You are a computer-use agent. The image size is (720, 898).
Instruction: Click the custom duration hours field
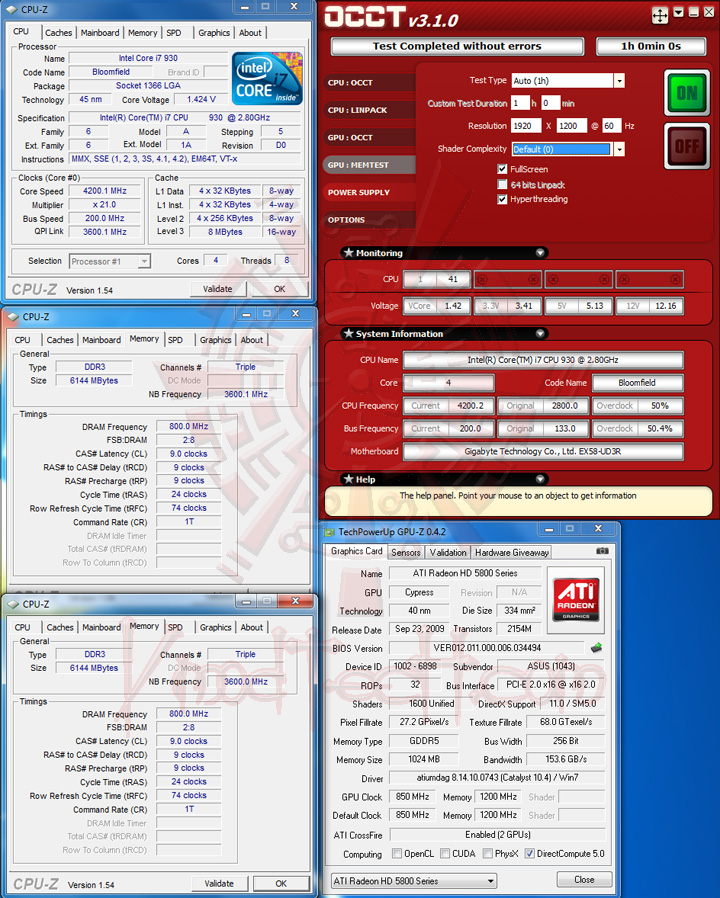[x=521, y=103]
